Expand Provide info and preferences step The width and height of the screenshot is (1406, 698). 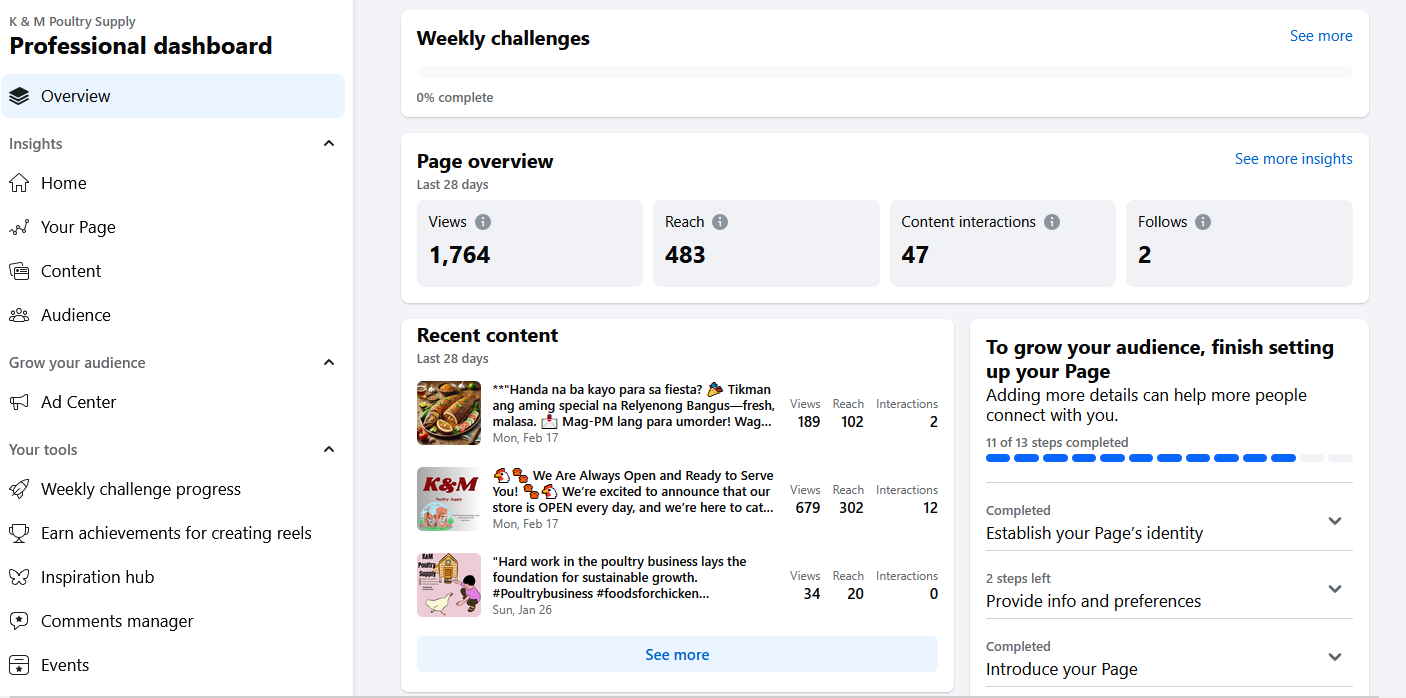coord(1334,589)
